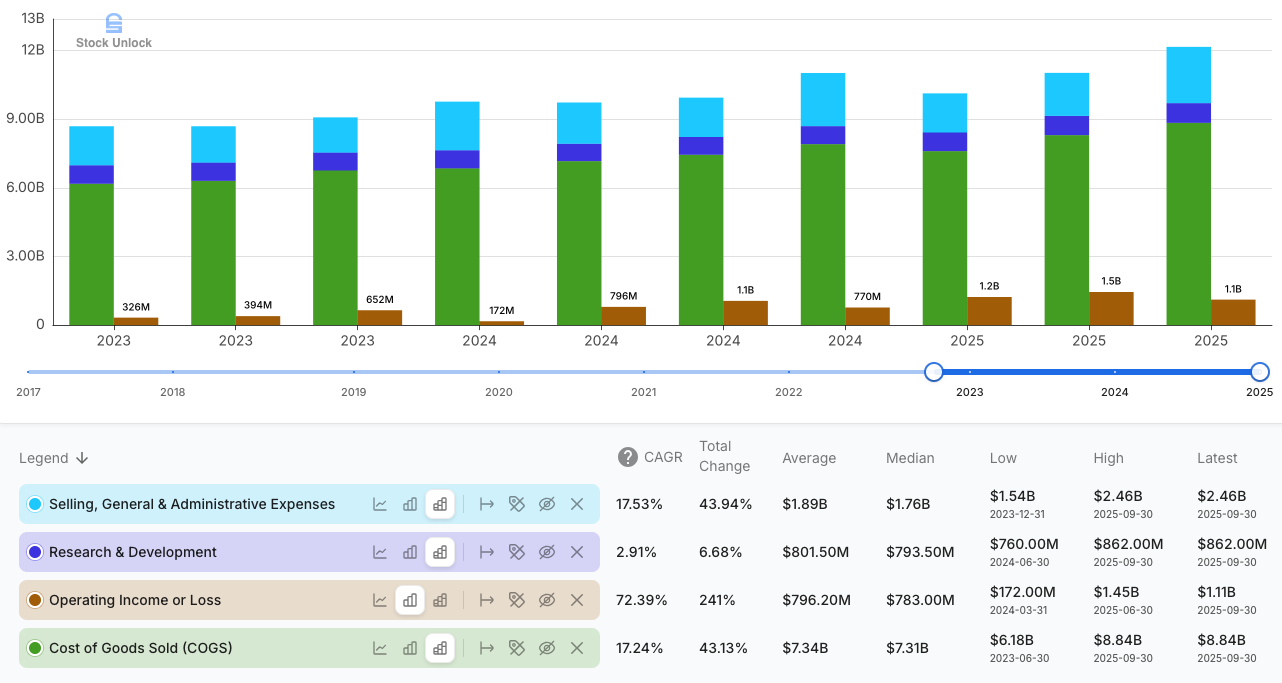
Task: Remove Cost of Goods Sold metric
Action: [x=577, y=648]
